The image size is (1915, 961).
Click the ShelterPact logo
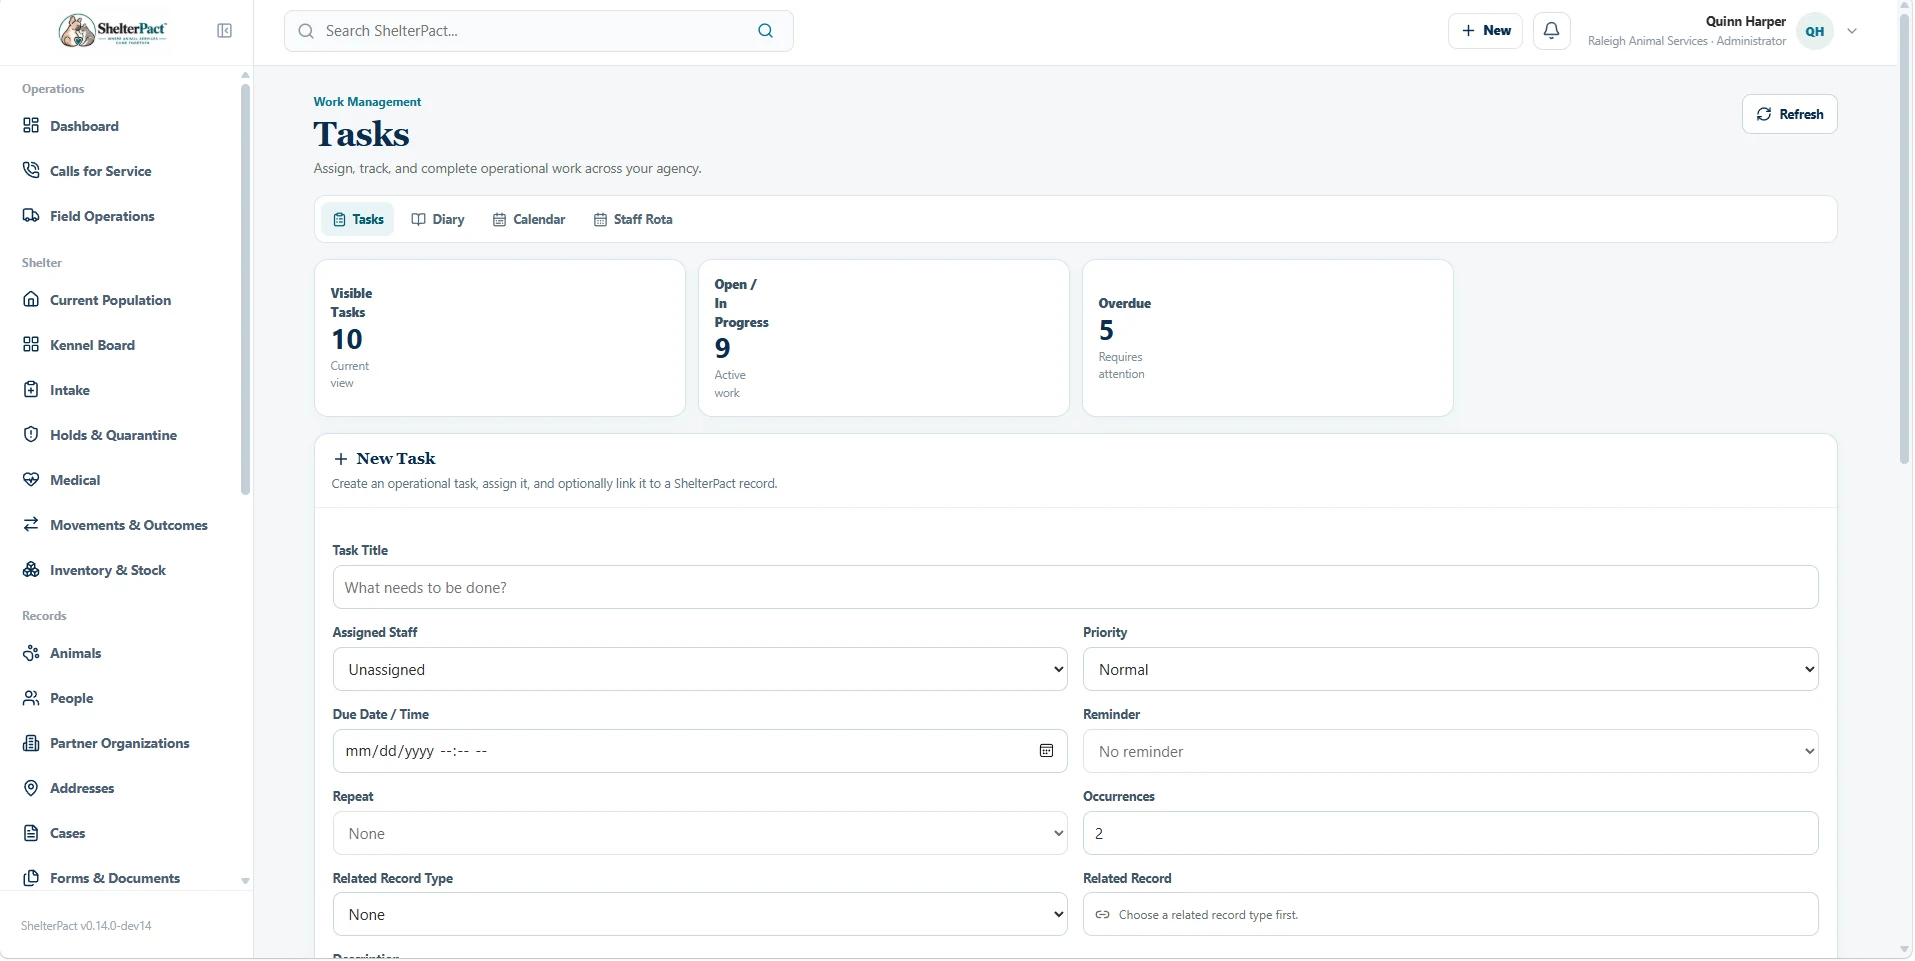(113, 31)
